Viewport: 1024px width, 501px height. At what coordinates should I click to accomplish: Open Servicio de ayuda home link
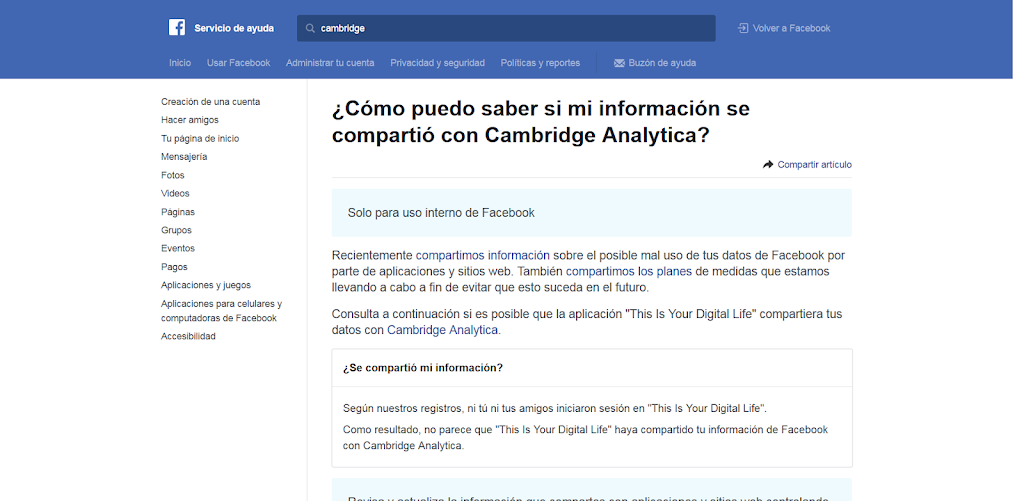(234, 28)
